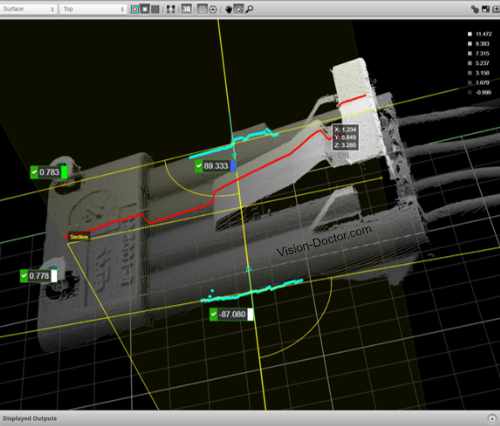Click the top white swatch in height legend
The height and width of the screenshot is (426, 500).
470,34
